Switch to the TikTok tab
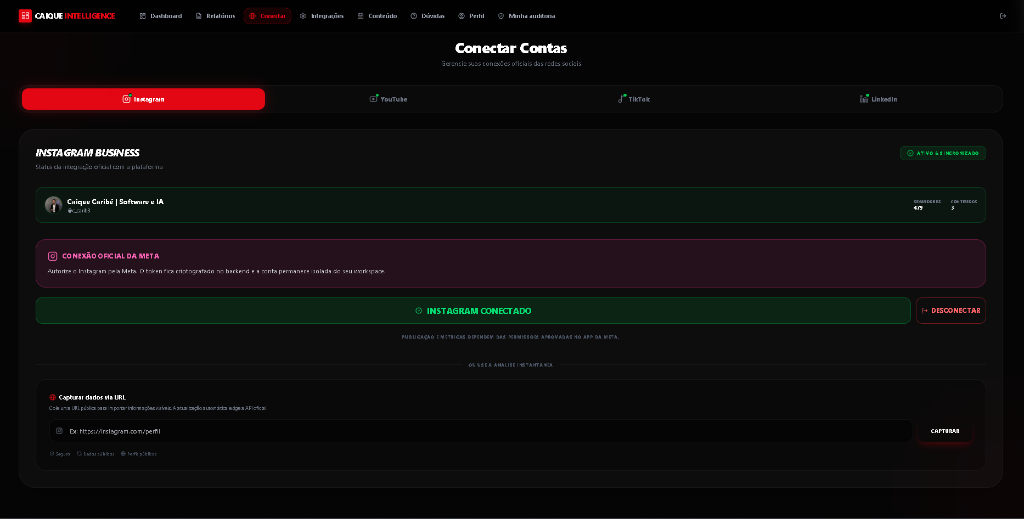This screenshot has height=519, width=1024. coord(634,99)
